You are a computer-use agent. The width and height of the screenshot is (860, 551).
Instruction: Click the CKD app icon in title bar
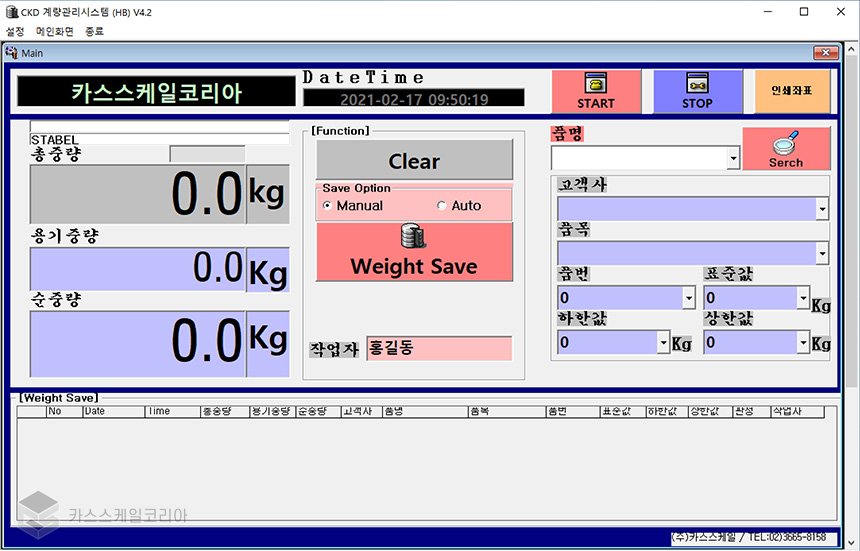click(10, 12)
